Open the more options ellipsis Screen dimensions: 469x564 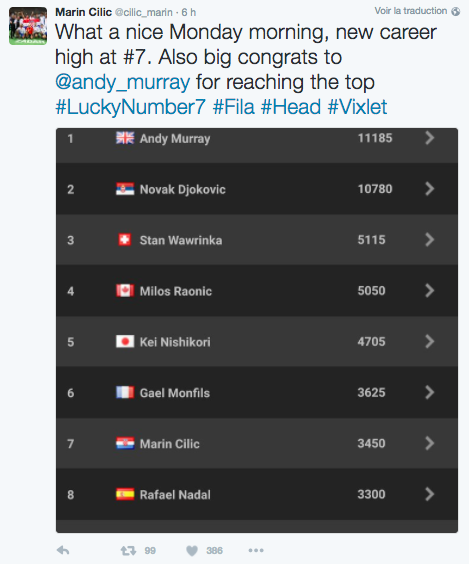[256, 550]
